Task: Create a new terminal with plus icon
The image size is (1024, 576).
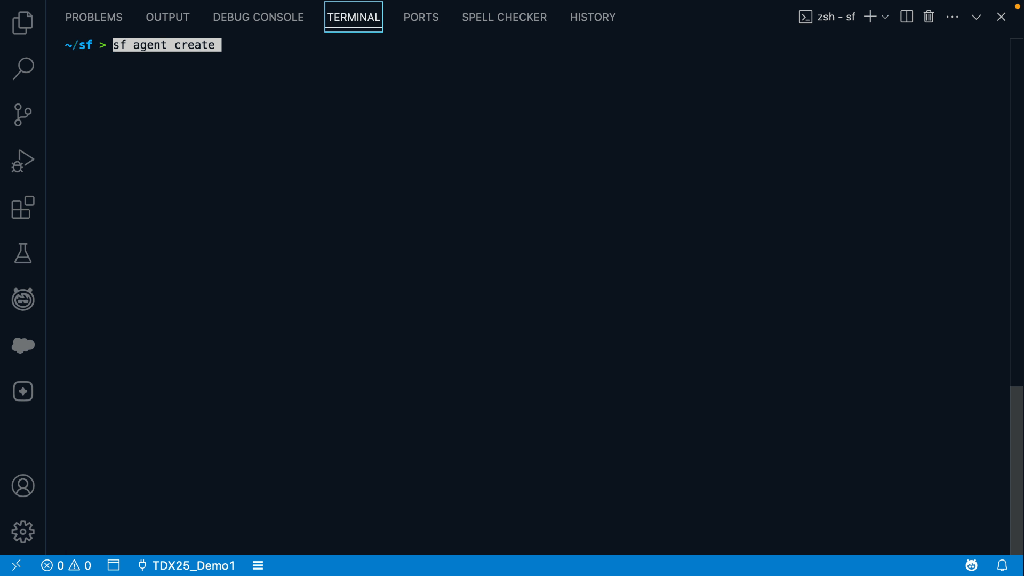Action: click(x=870, y=17)
